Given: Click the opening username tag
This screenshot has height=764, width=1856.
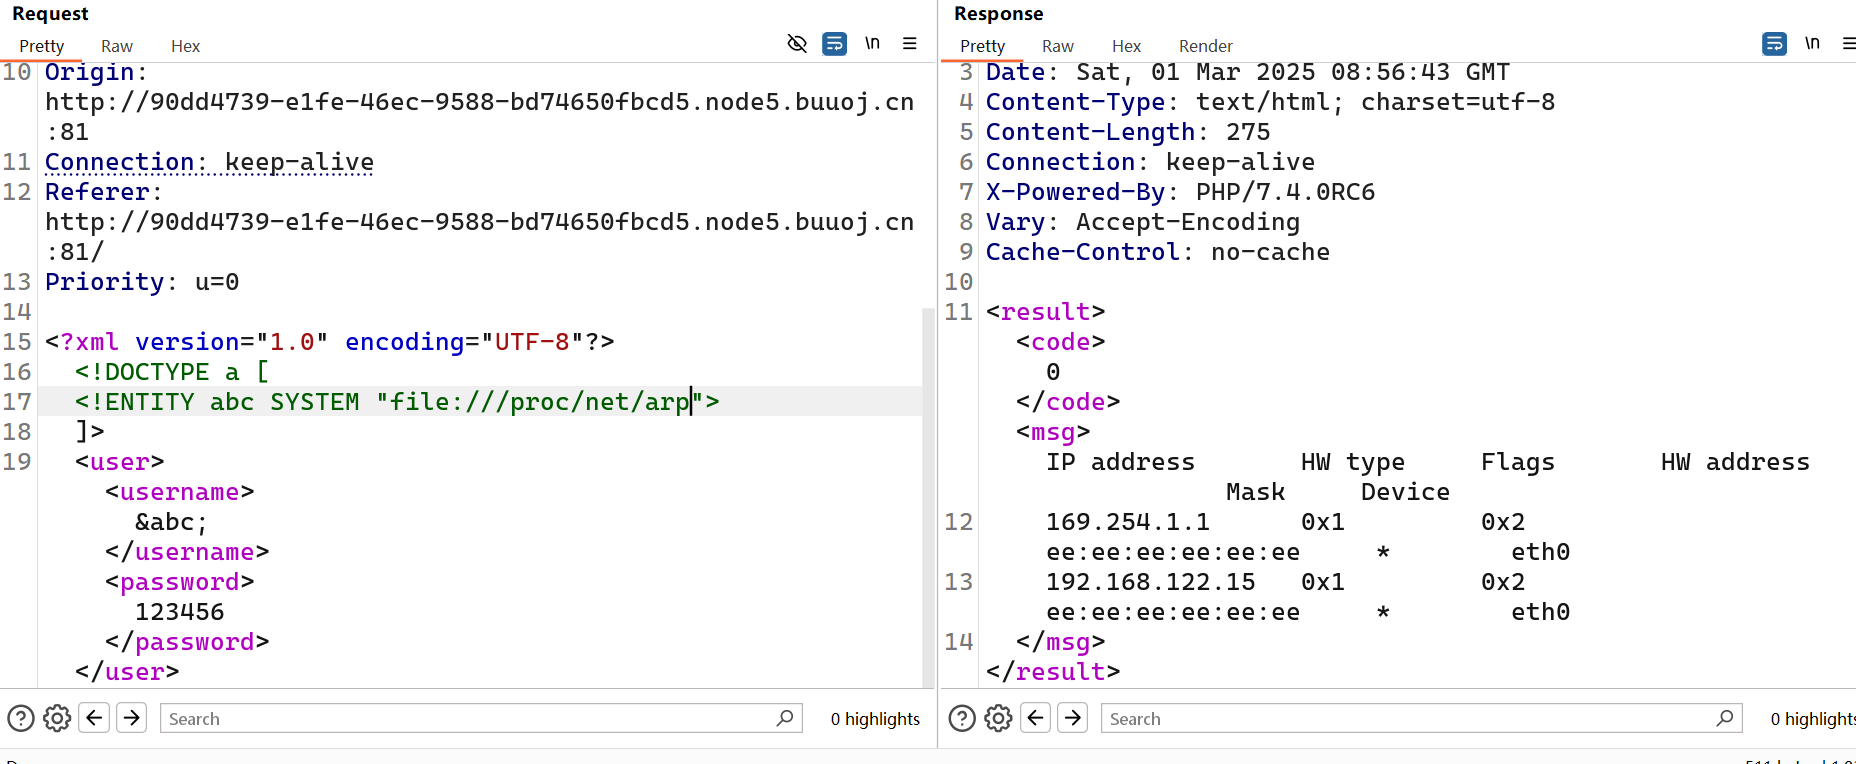Looking at the screenshot, I should (180, 492).
